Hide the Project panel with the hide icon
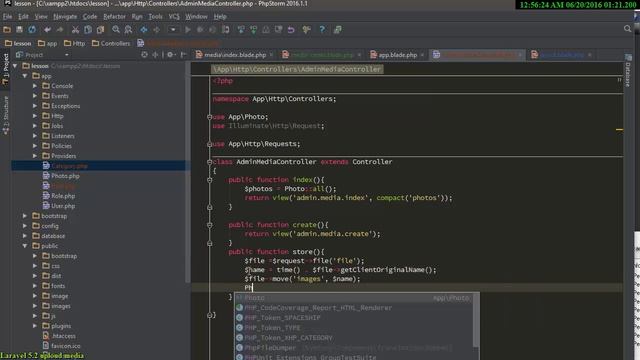Viewport: 640px width, 360px height. 183,54
